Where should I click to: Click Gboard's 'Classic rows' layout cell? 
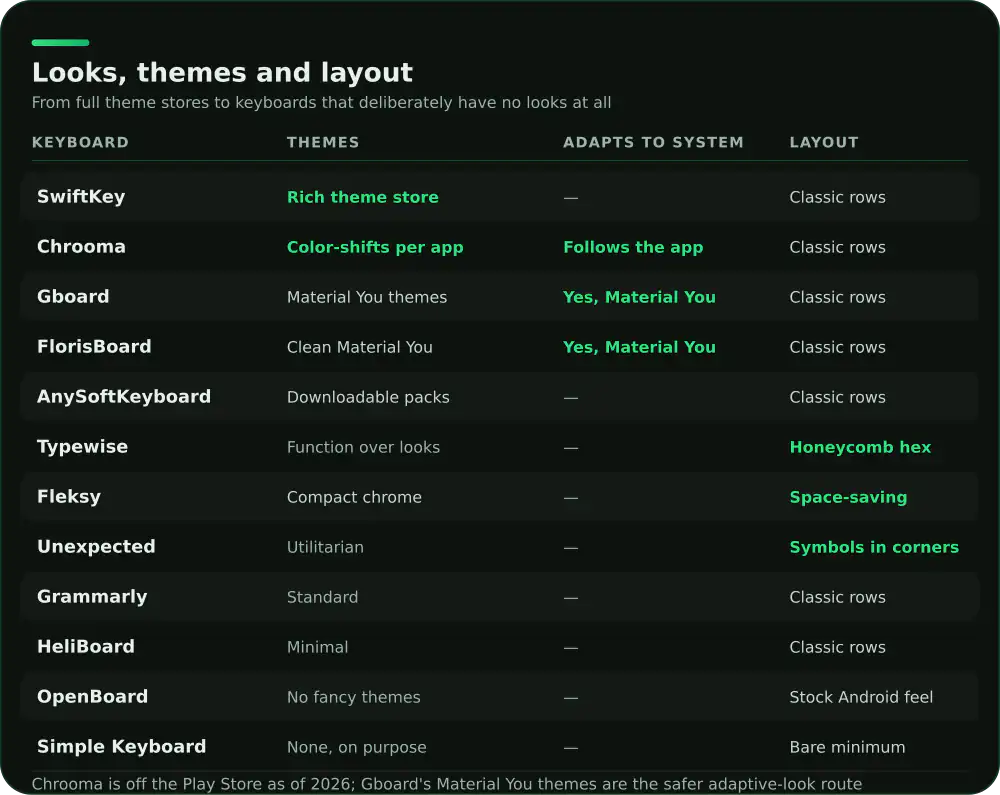click(837, 297)
